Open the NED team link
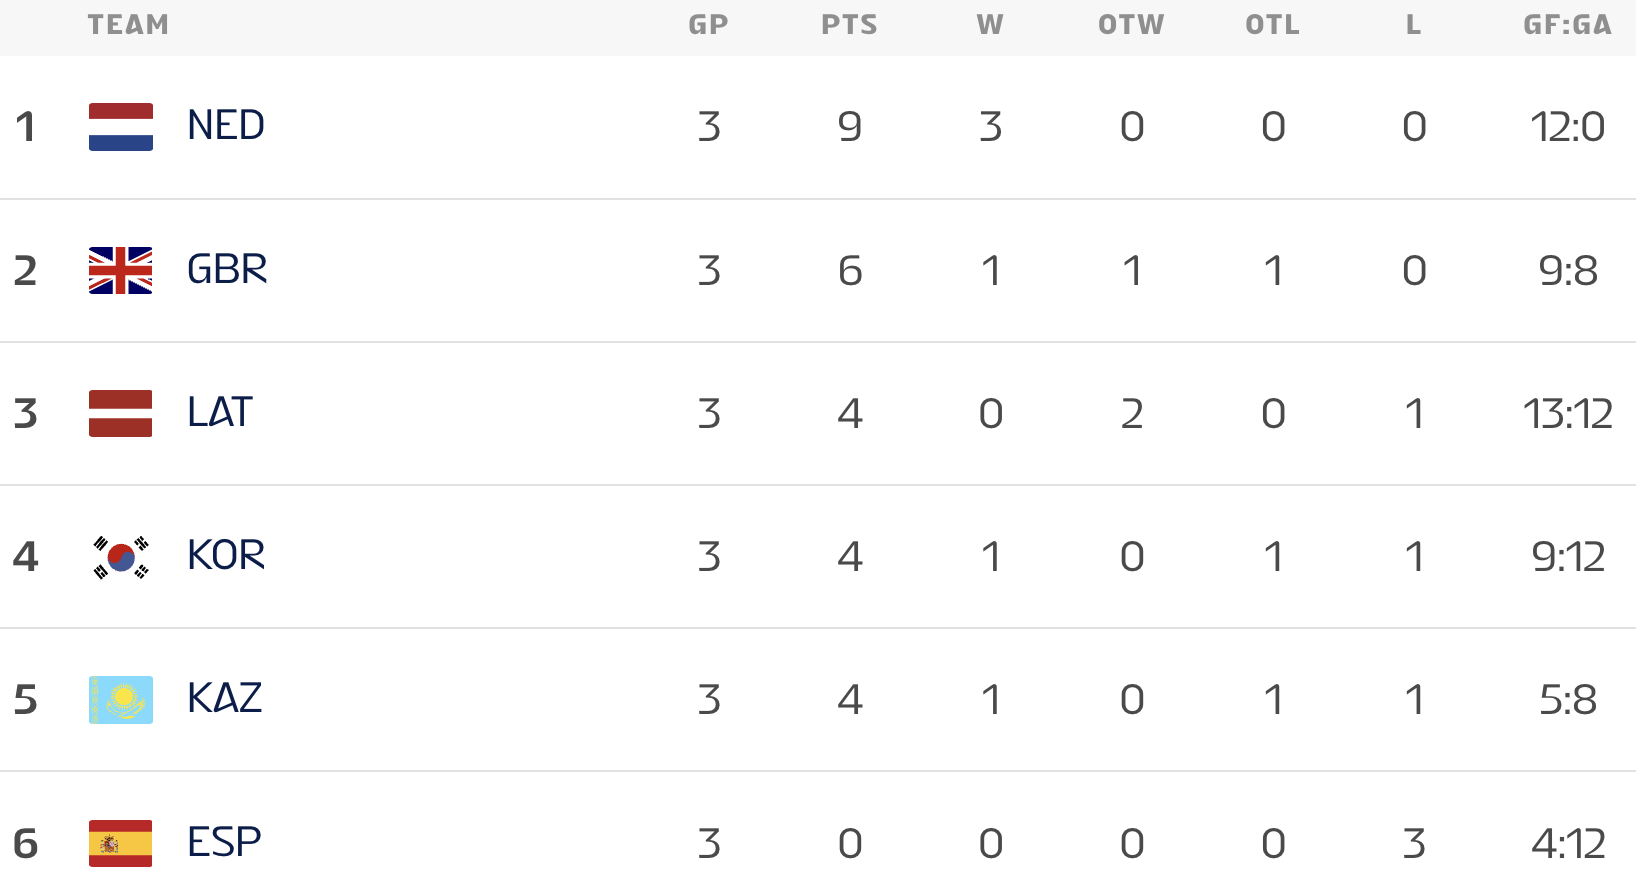The height and width of the screenshot is (890, 1636). tap(226, 126)
